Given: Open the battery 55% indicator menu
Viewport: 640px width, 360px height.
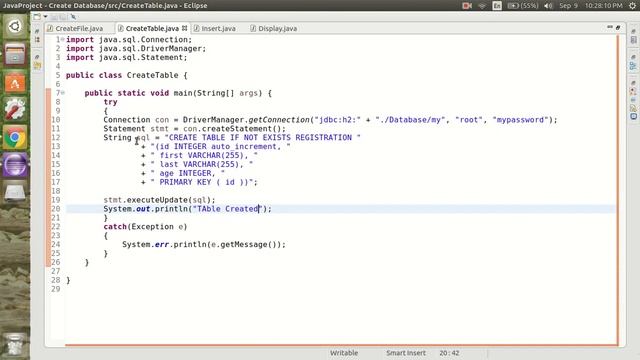Looking at the screenshot, I should pyautogui.click(x=523, y=5).
